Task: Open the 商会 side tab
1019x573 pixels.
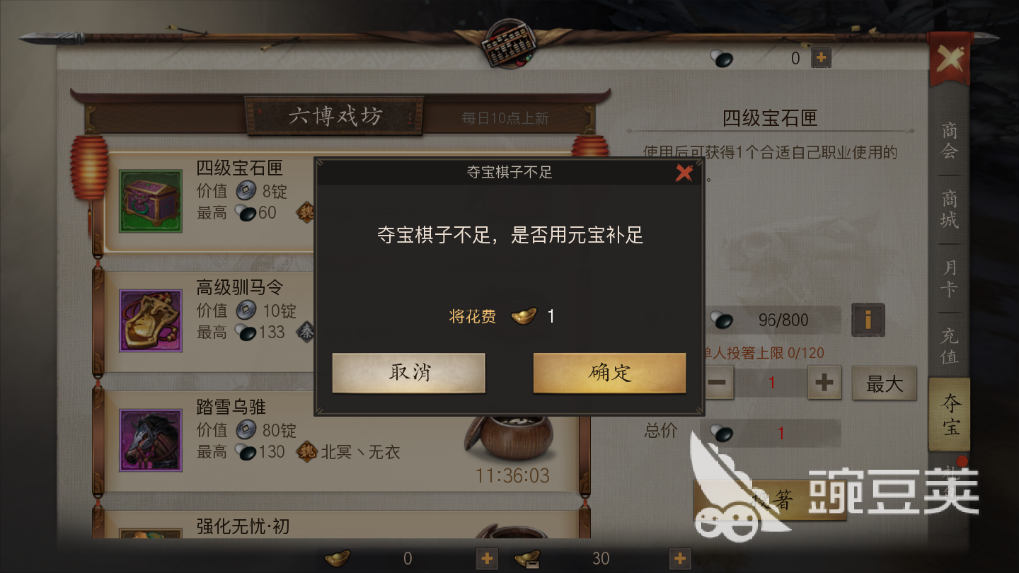Action: tap(949, 141)
